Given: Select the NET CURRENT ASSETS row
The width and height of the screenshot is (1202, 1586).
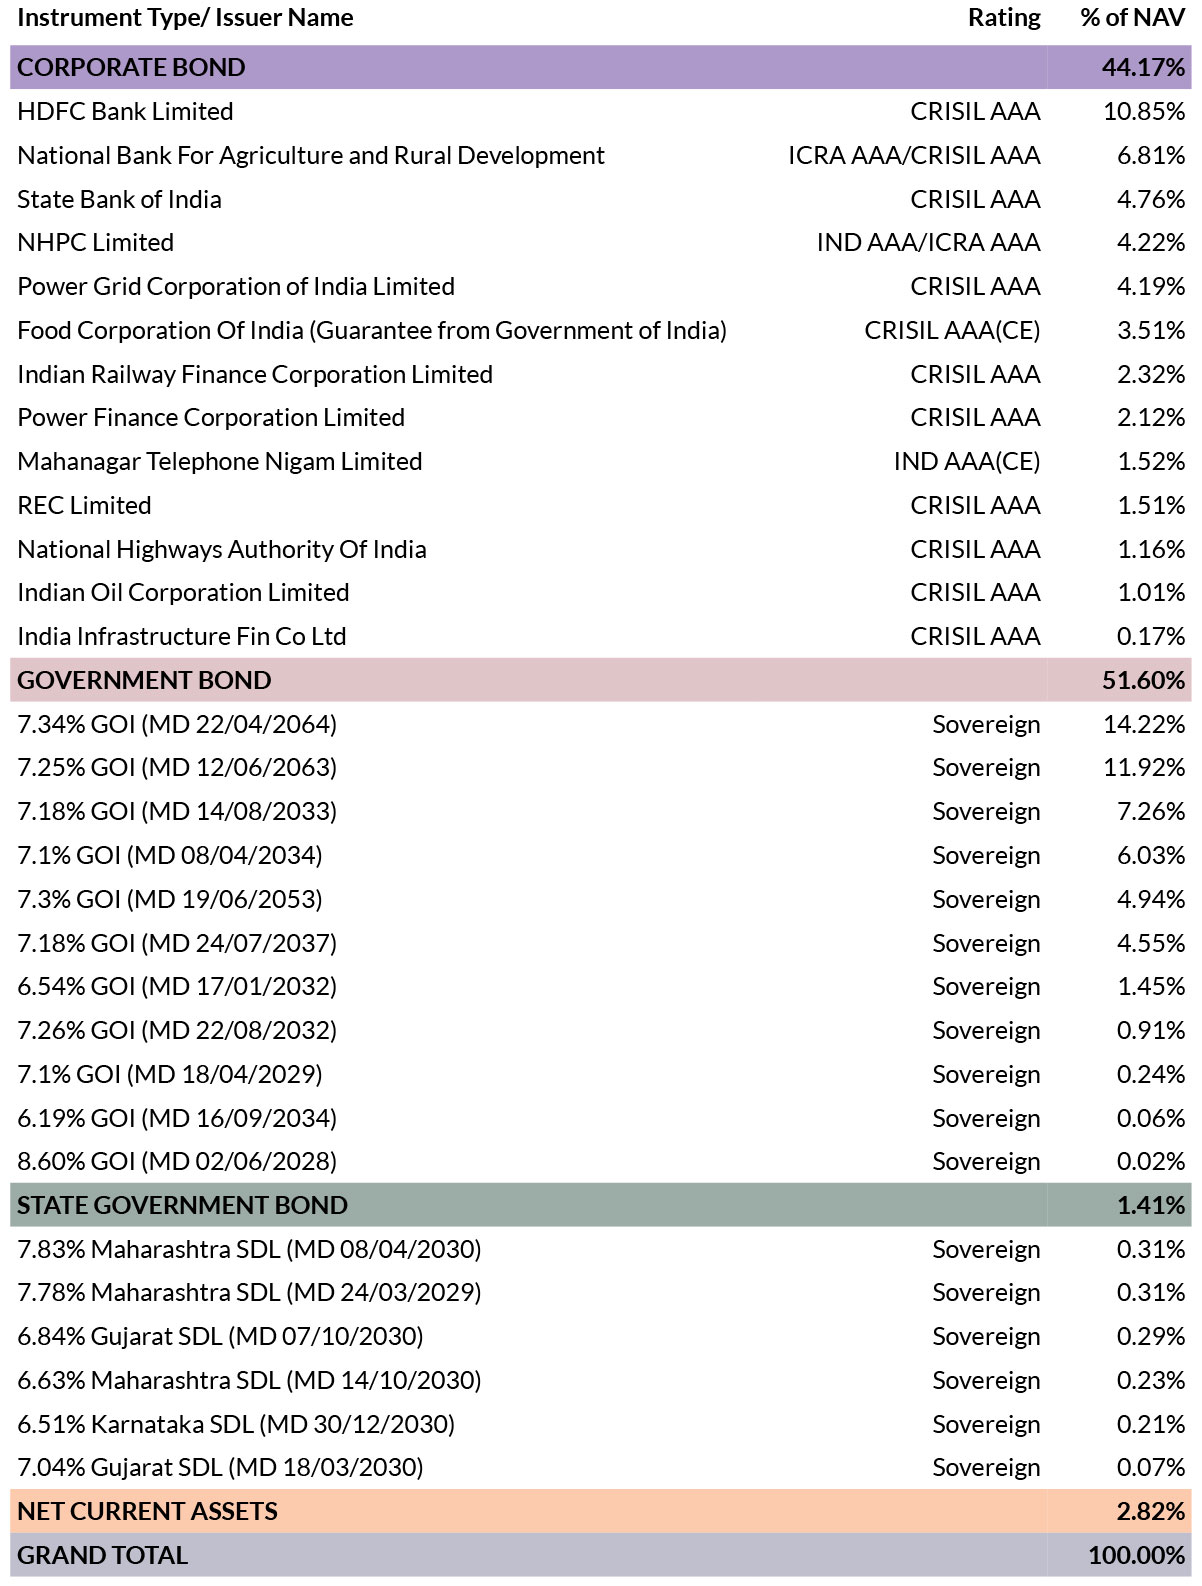Looking at the screenshot, I should (x=601, y=1511).
